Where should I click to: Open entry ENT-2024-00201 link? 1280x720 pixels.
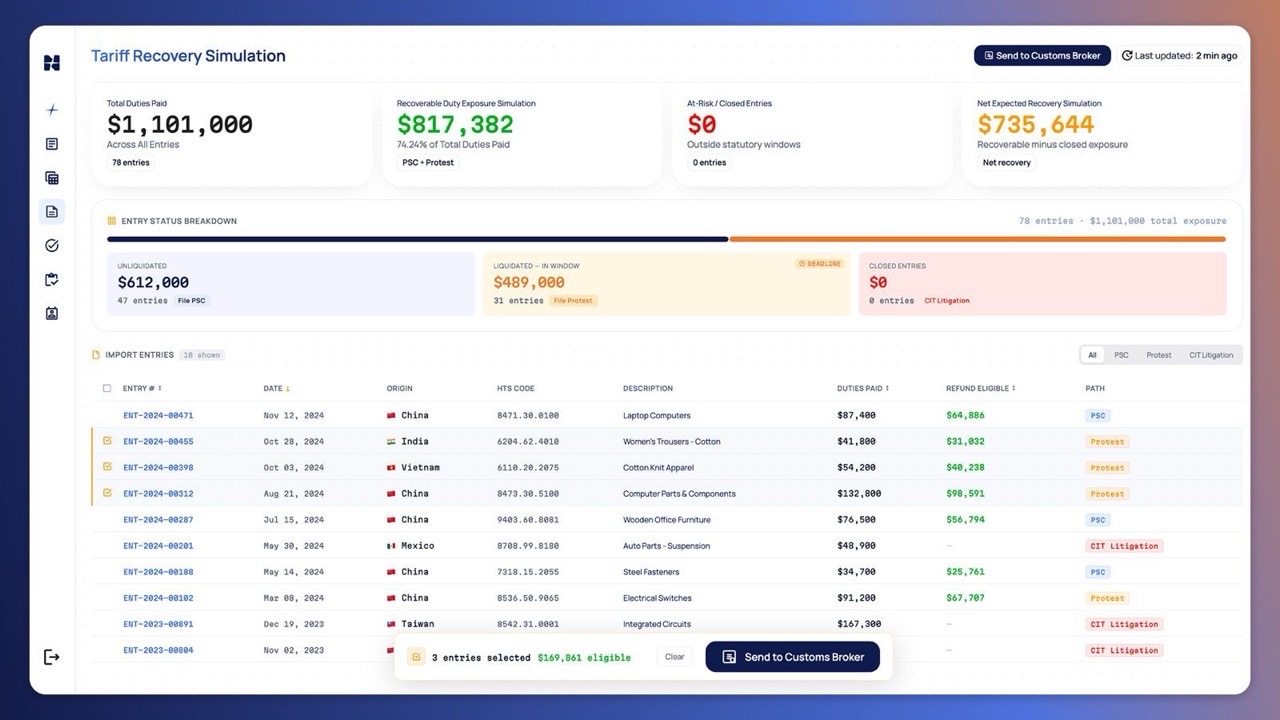(158, 546)
